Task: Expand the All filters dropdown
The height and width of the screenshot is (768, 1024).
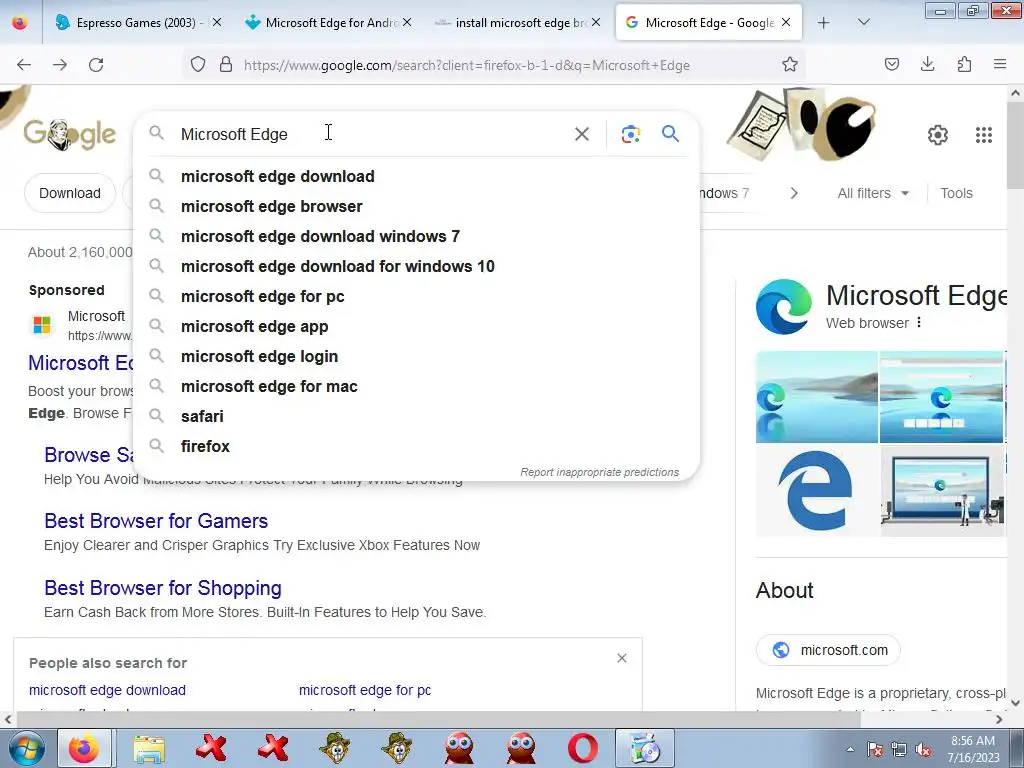Action: point(873,193)
